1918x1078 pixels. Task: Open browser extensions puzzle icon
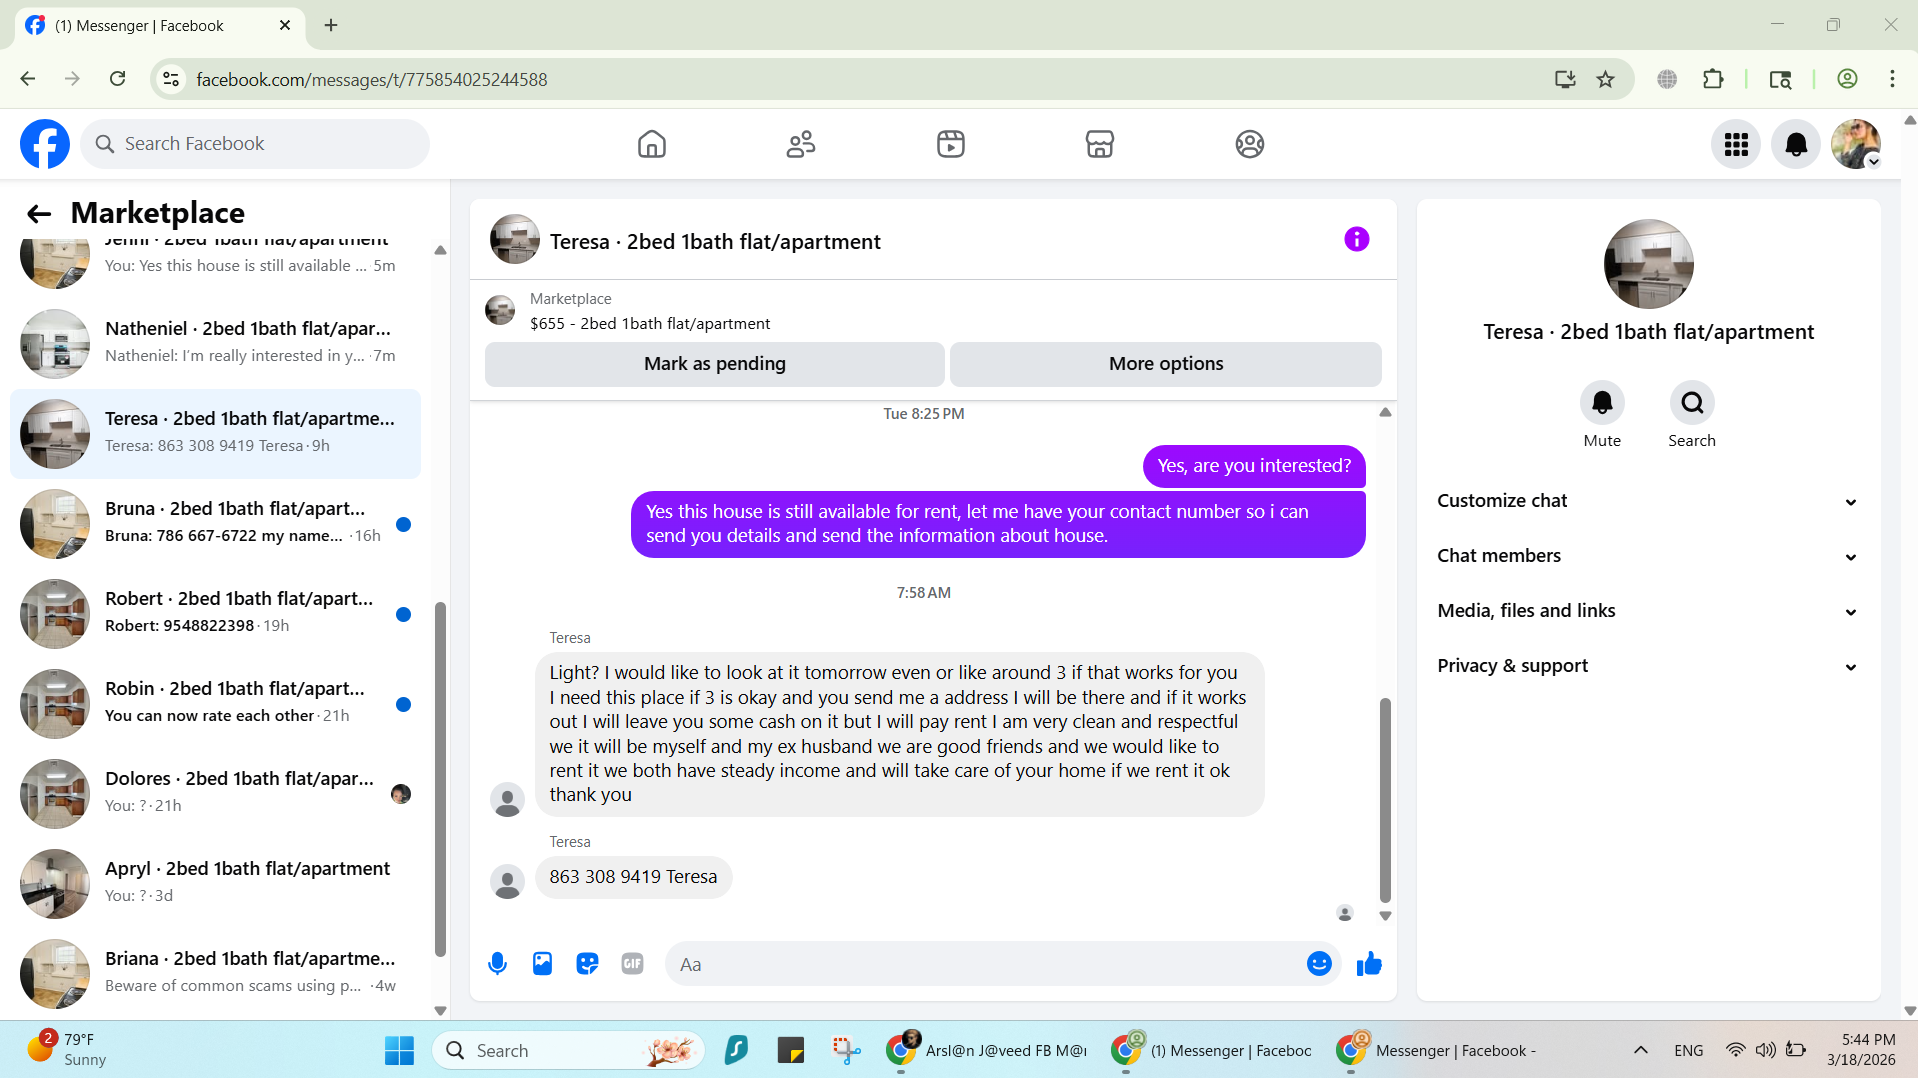(x=1713, y=79)
